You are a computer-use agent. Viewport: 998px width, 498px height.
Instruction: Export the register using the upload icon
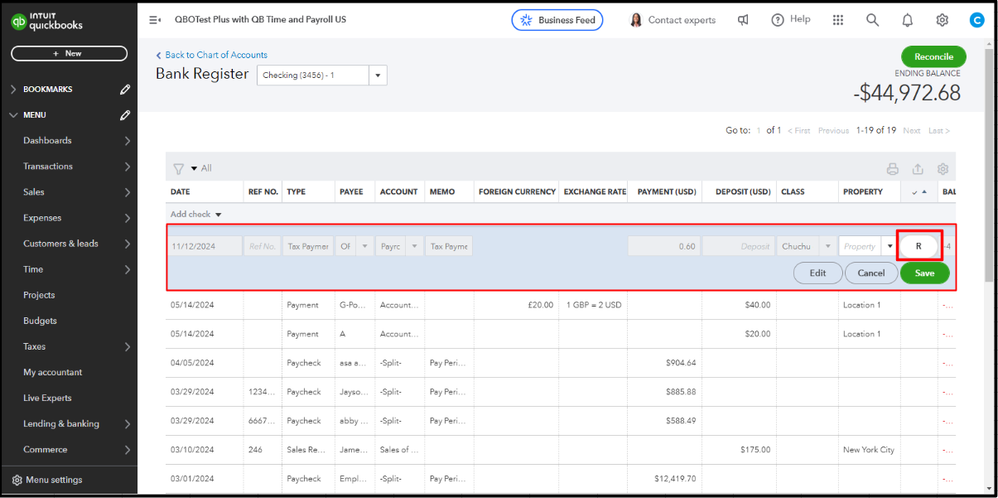[917, 169]
